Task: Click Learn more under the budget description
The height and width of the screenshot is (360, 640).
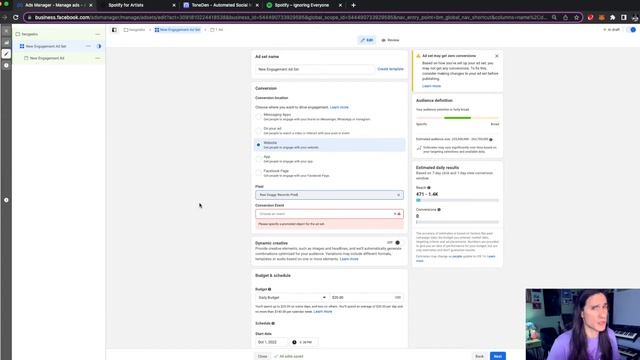Action: [x=323, y=312]
